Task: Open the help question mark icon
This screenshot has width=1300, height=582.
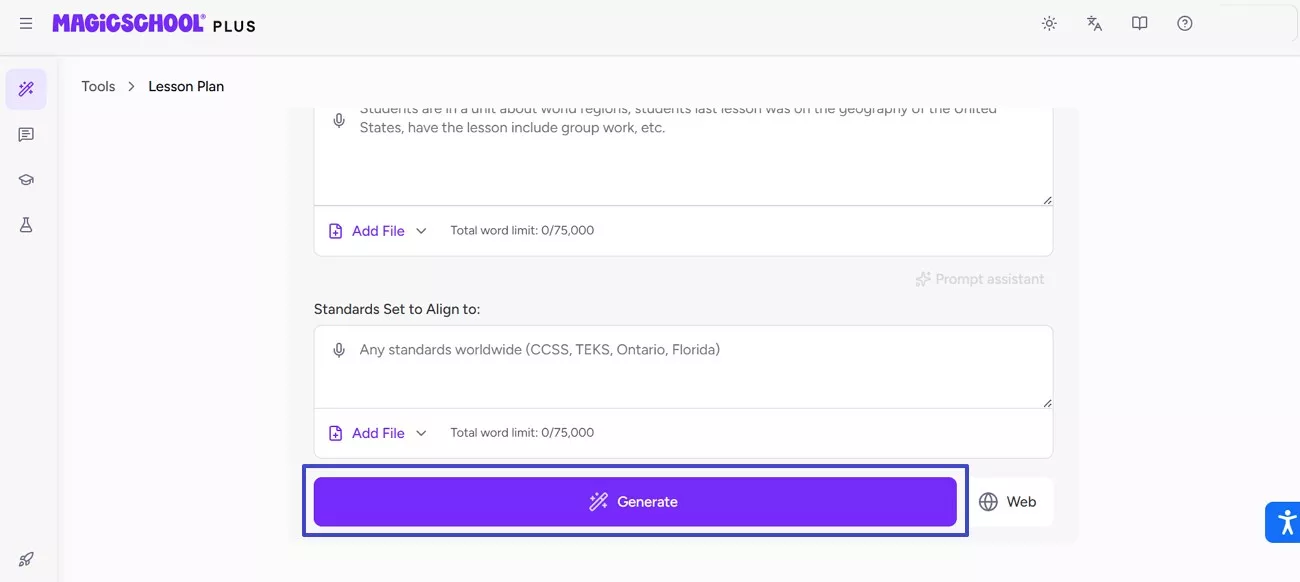Action: point(1185,23)
